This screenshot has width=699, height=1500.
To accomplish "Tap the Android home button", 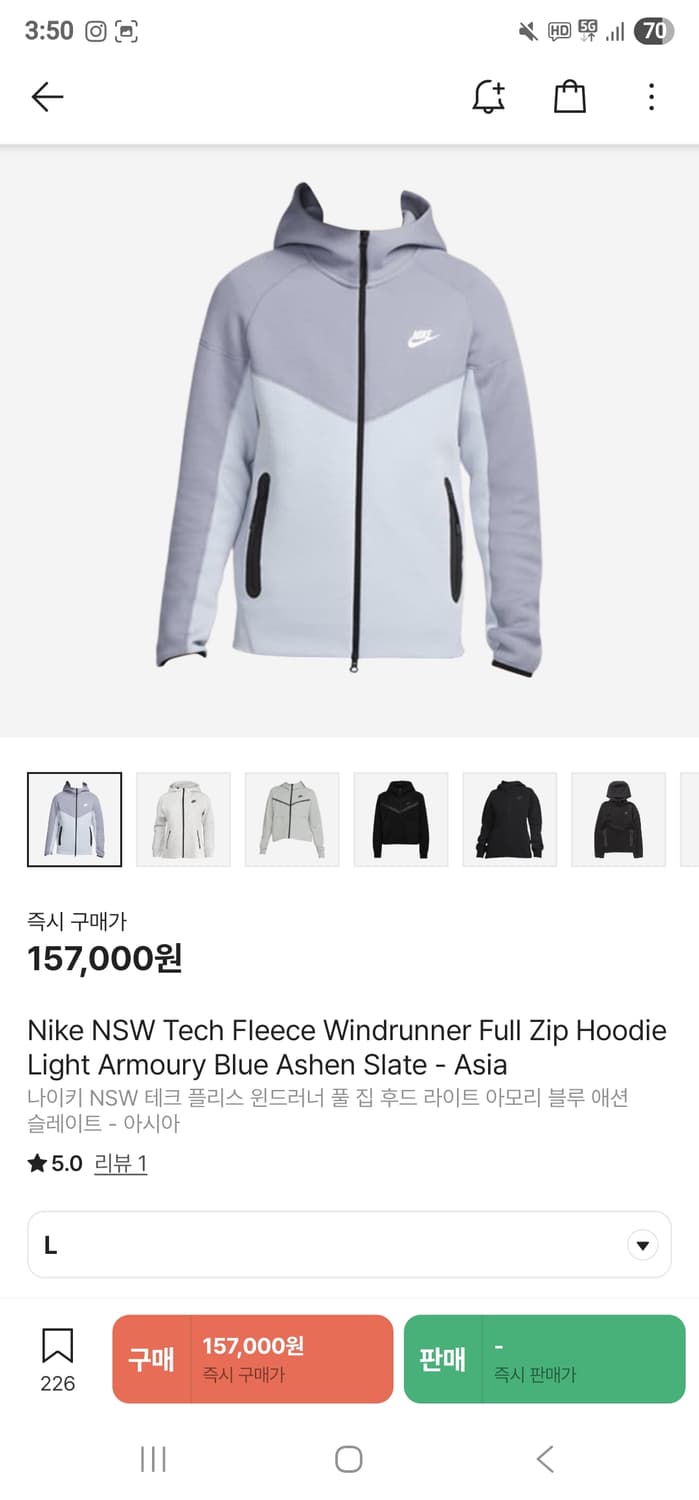I will click(x=349, y=1459).
